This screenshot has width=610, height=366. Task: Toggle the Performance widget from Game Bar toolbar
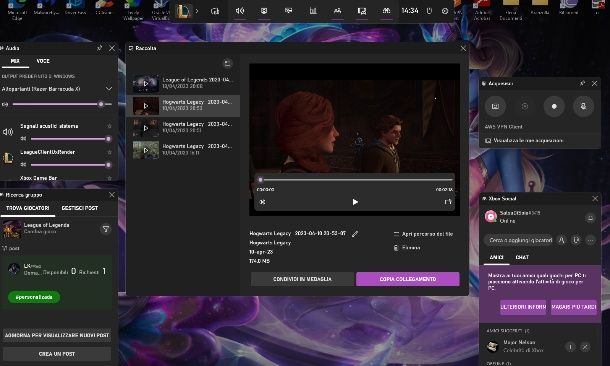(x=313, y=11)
